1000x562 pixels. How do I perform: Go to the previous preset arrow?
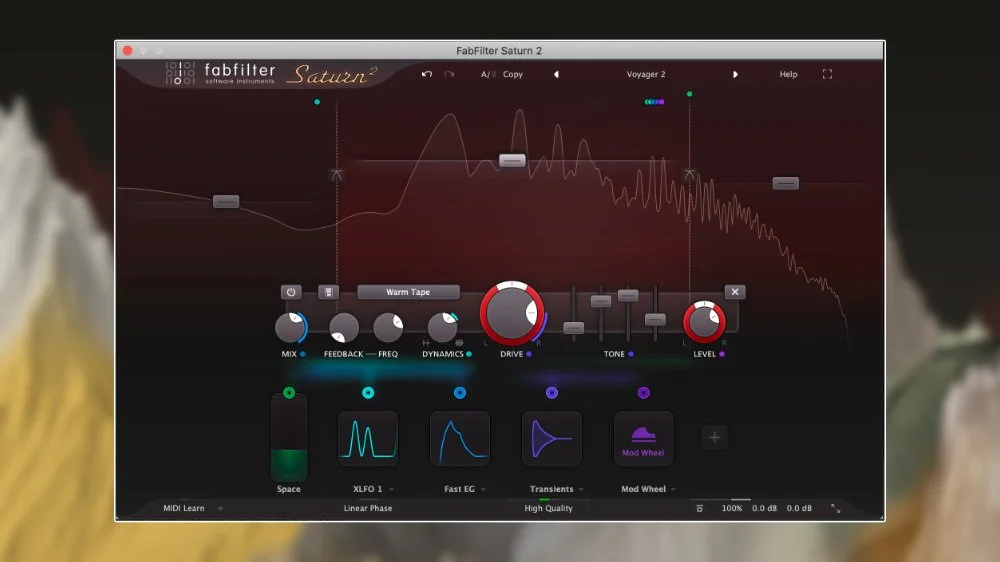pos(556,74)
